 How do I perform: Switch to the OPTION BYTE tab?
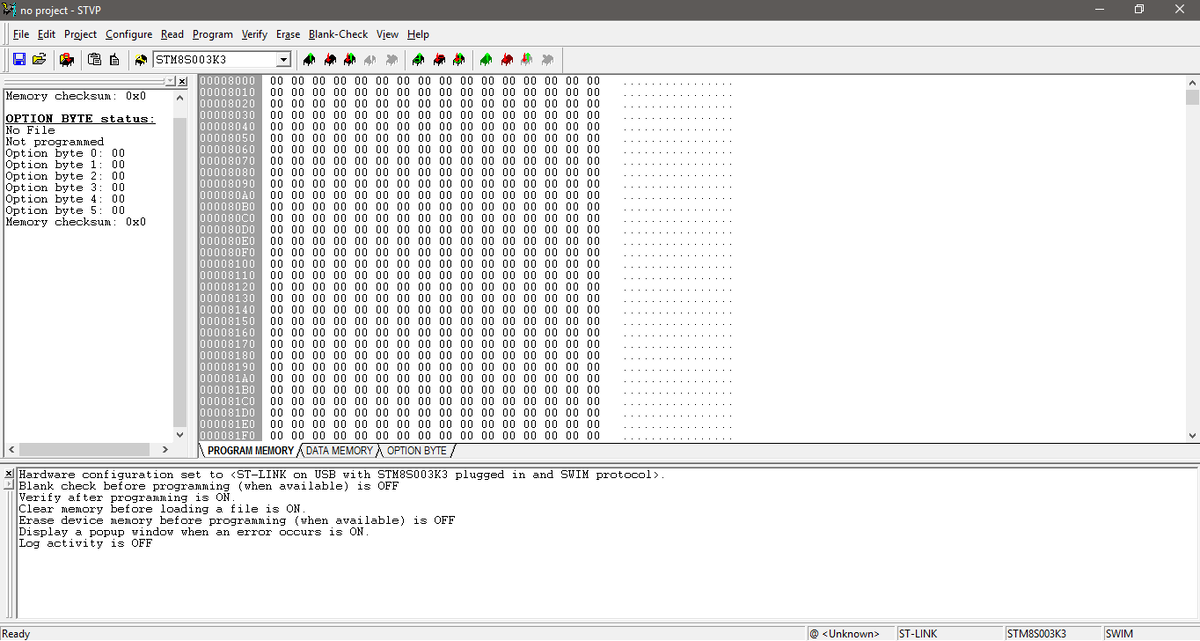[x=416, y=451]
